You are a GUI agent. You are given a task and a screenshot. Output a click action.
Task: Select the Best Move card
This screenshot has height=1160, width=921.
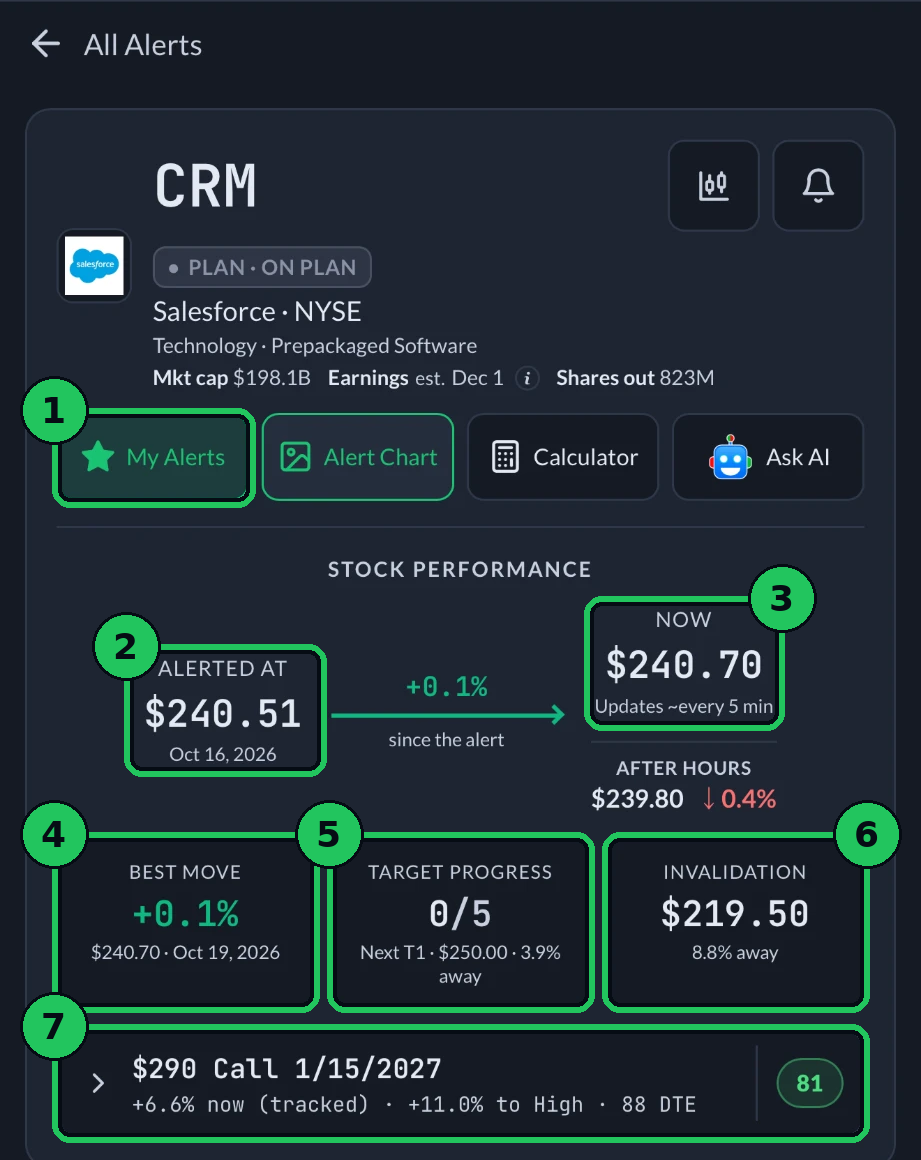(x=186, y=922)
